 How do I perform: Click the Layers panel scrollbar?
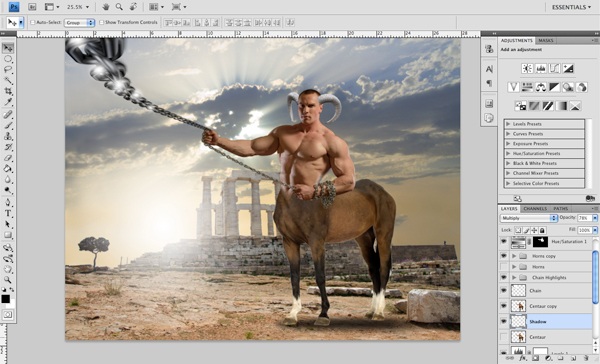point(595,277)
